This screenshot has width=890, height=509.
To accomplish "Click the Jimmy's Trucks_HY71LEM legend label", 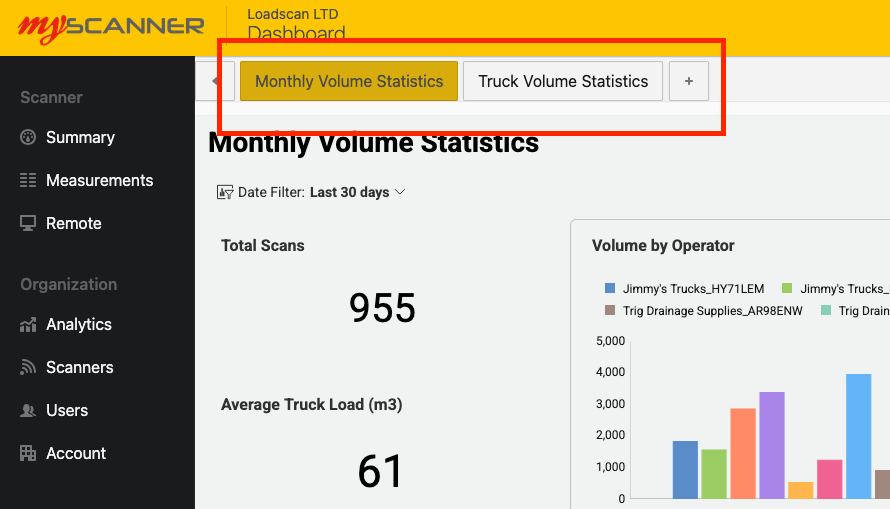I will click(694, 289).
